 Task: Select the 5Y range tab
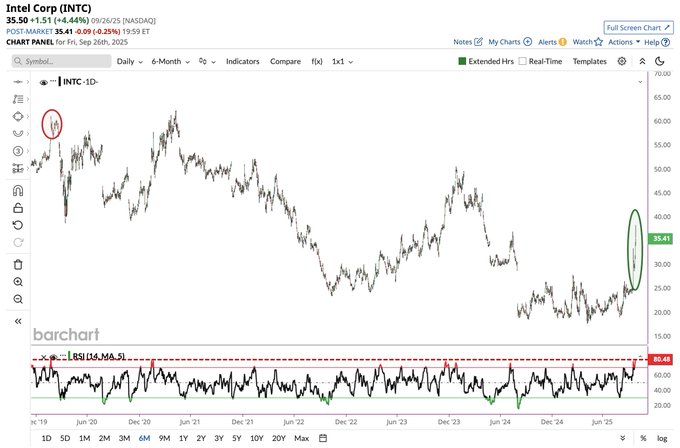pos(237,438)
